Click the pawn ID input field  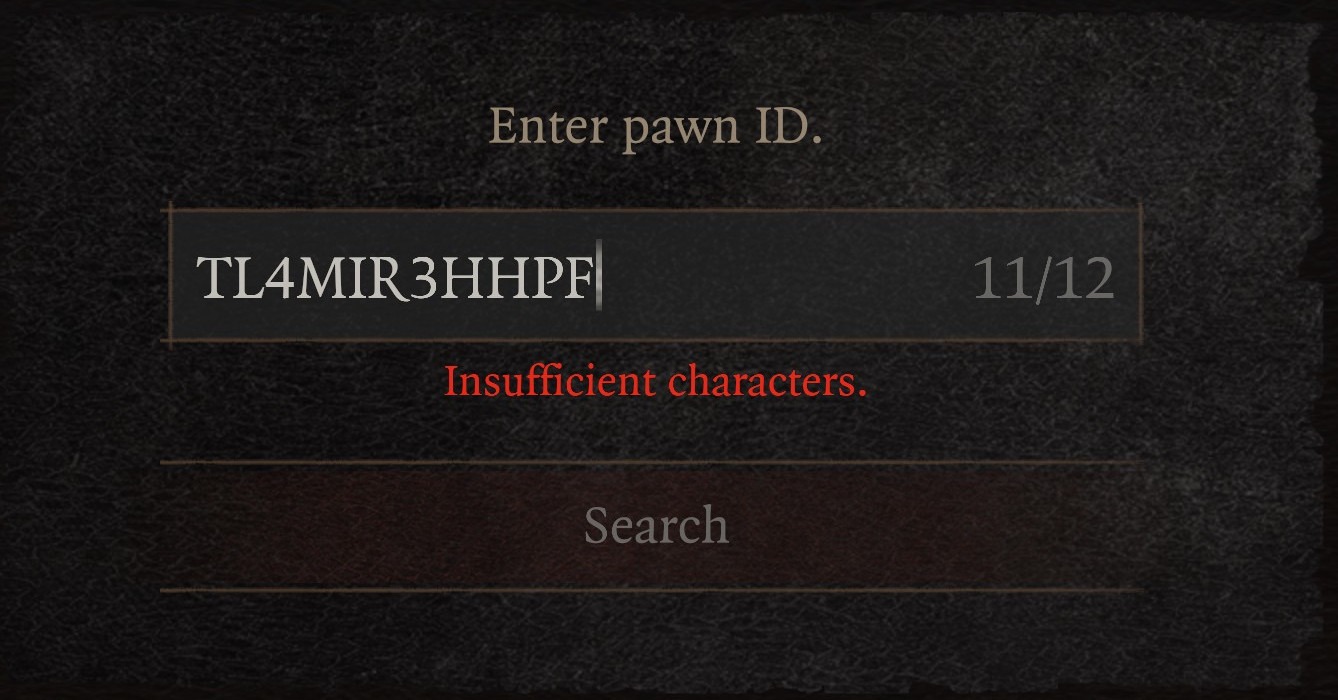click(655, 276)
